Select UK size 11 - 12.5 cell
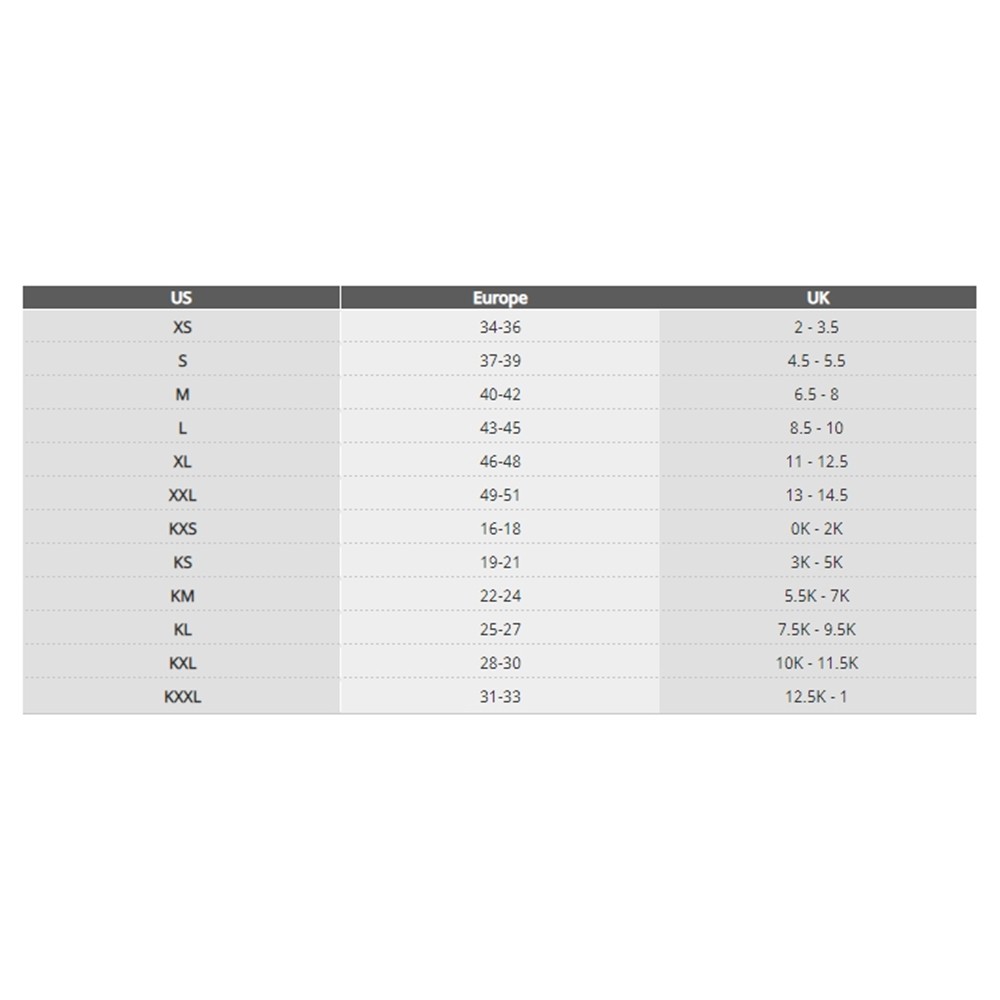The image size is (1000, 1000). coord(817,461)
